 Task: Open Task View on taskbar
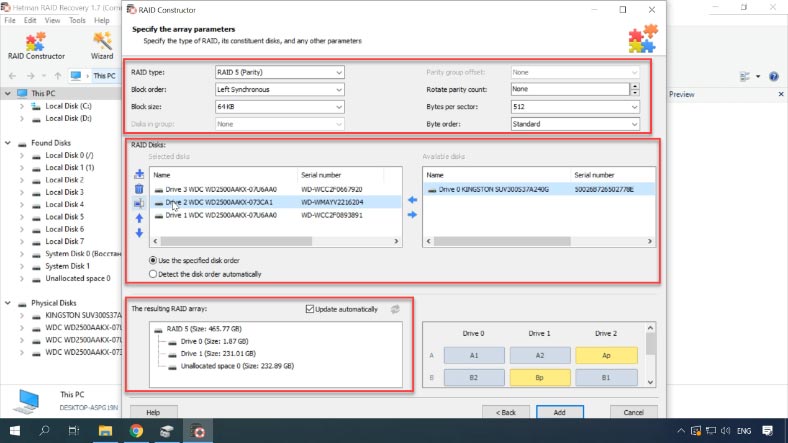pos(74,431)
